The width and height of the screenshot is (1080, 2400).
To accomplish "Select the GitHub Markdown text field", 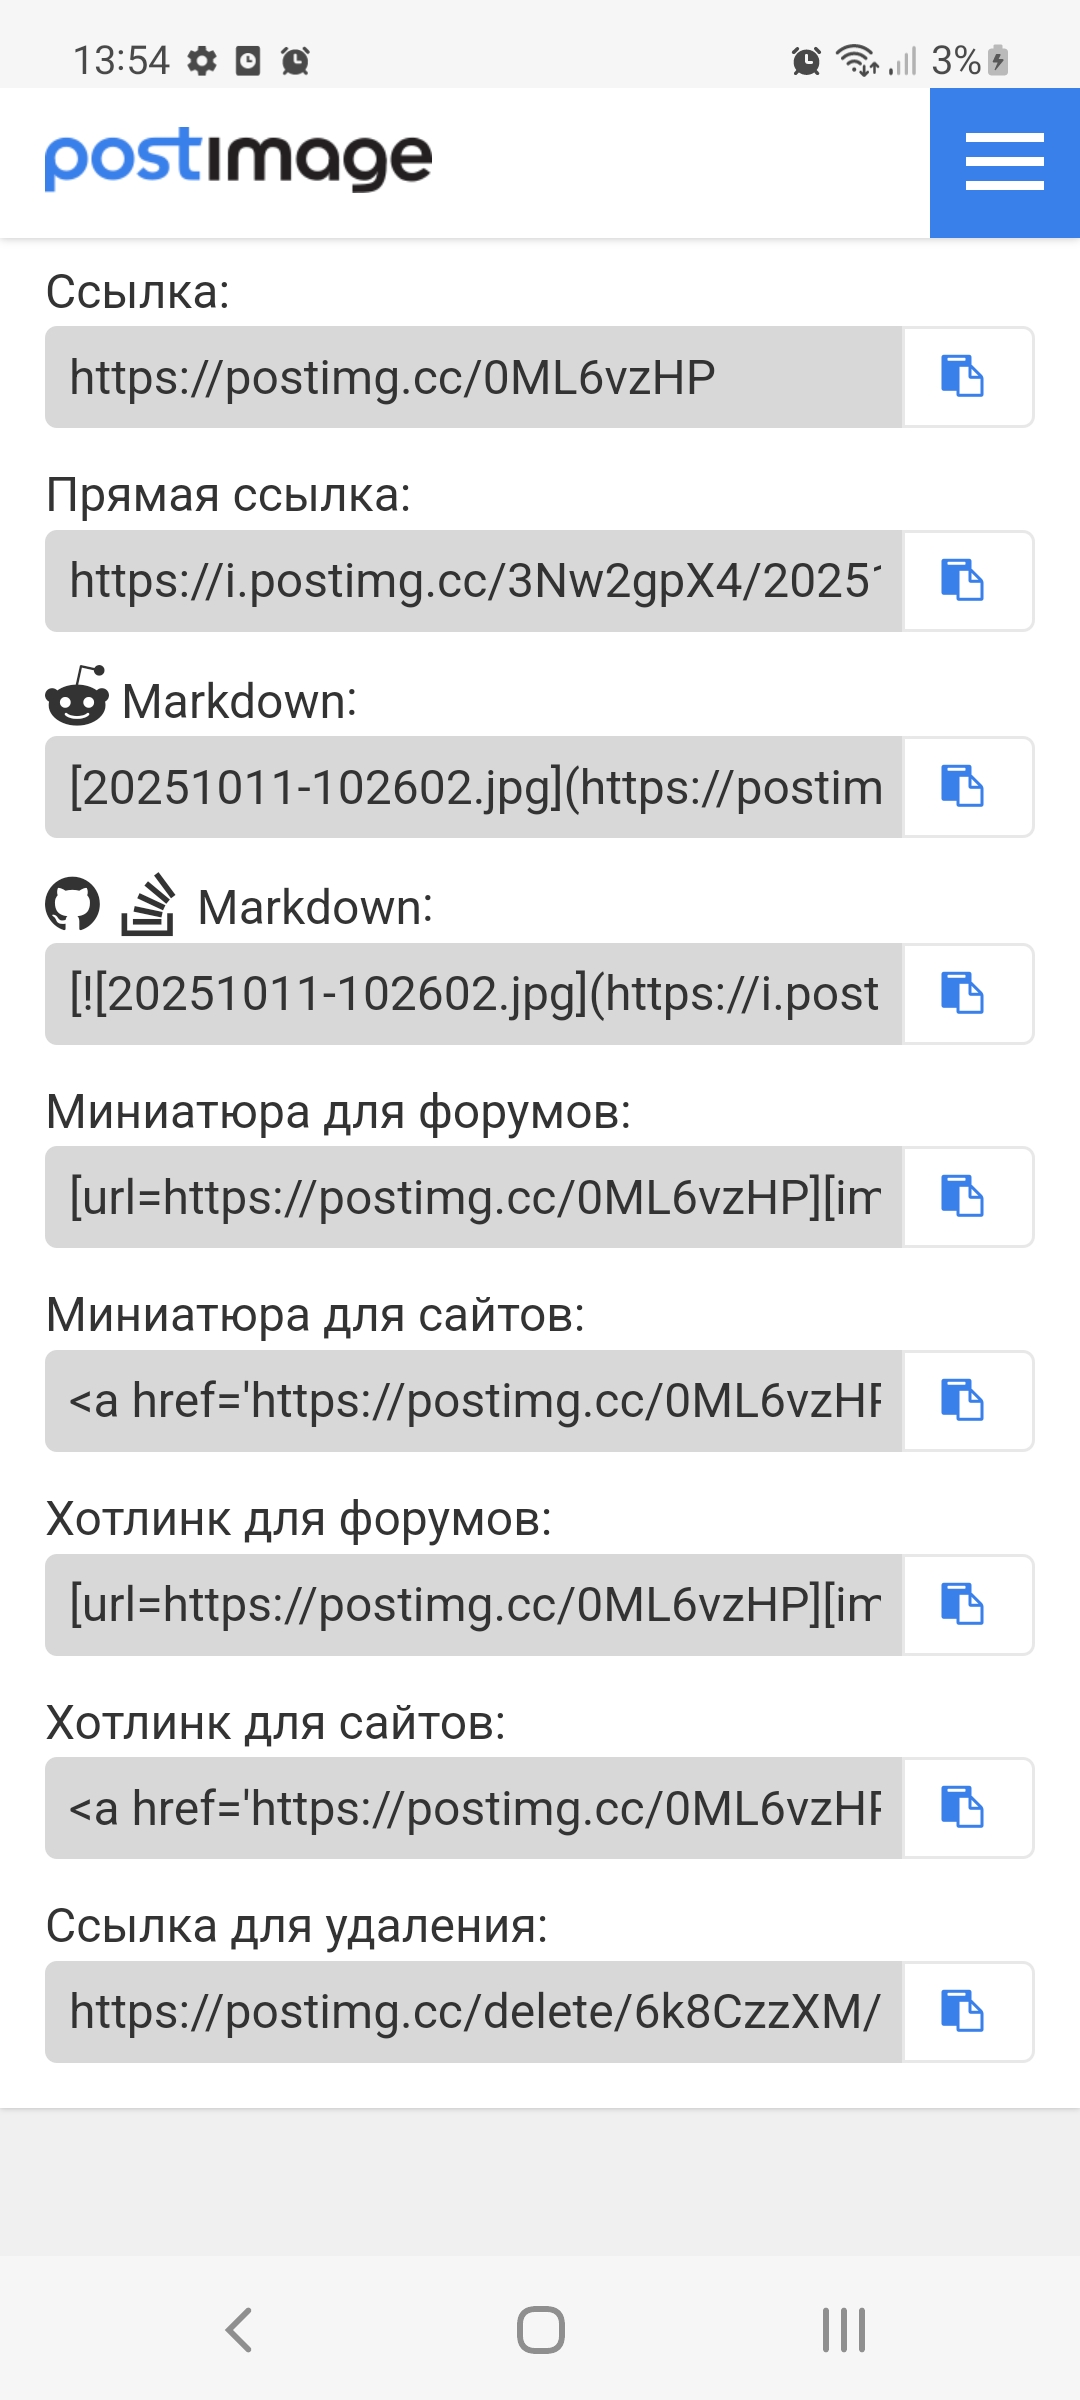I will (474, 994).
